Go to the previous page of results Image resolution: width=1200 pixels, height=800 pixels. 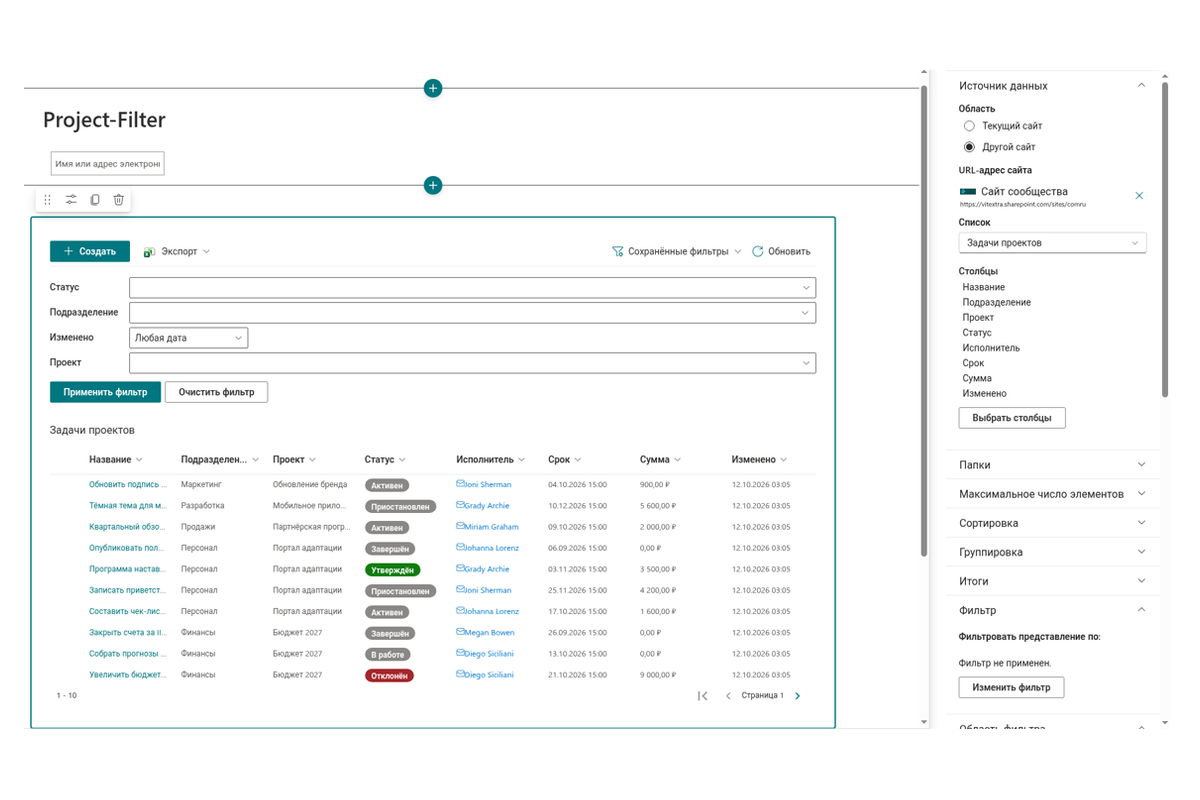[x=728, y=696]
